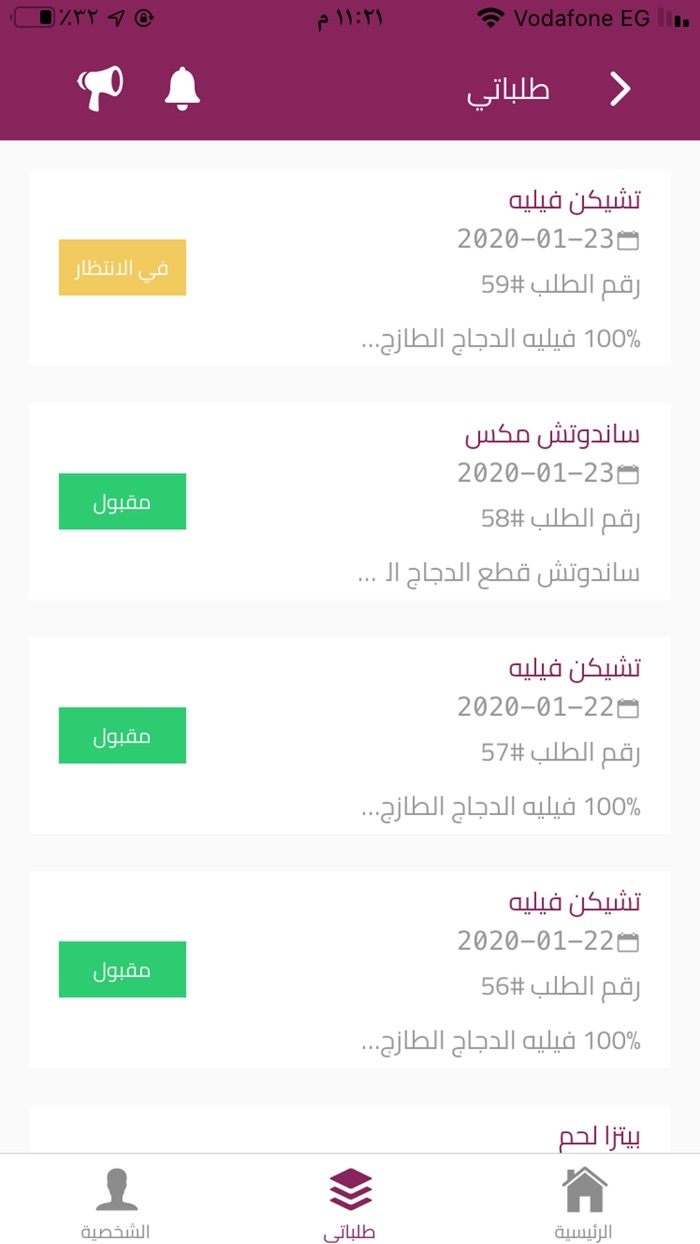
Task: Tap green مقبول badge on order #57
Action: pos(122,735)
